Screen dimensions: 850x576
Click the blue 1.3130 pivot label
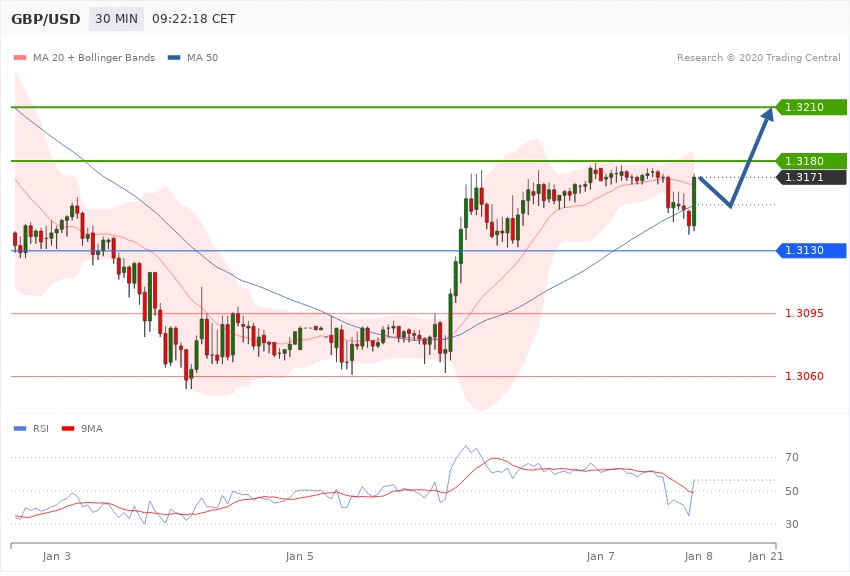click(x=811, y=250)
